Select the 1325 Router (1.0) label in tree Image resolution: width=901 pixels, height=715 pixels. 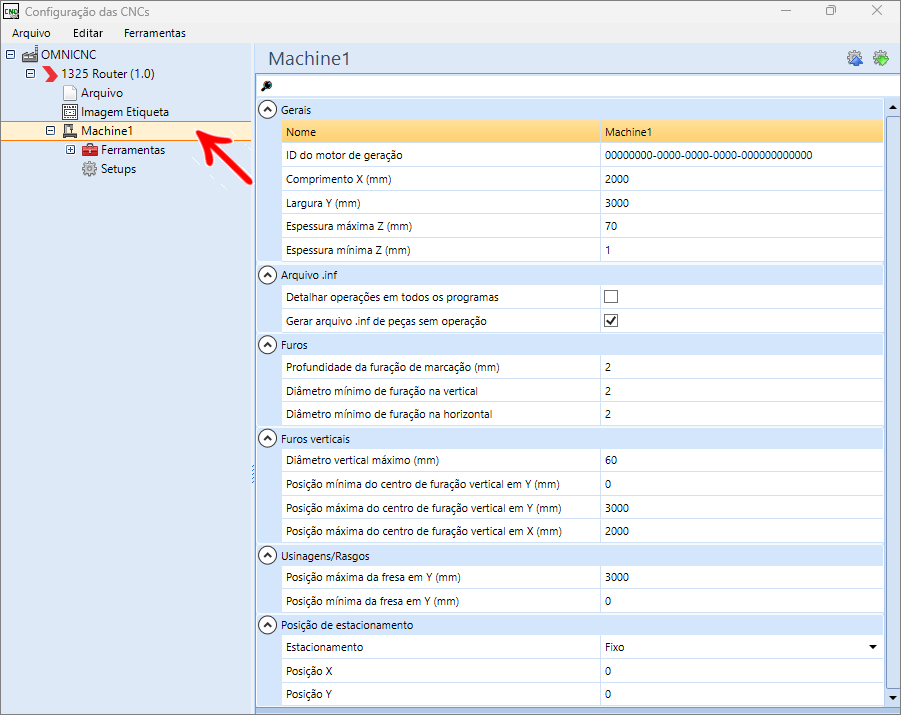point(107,74)
